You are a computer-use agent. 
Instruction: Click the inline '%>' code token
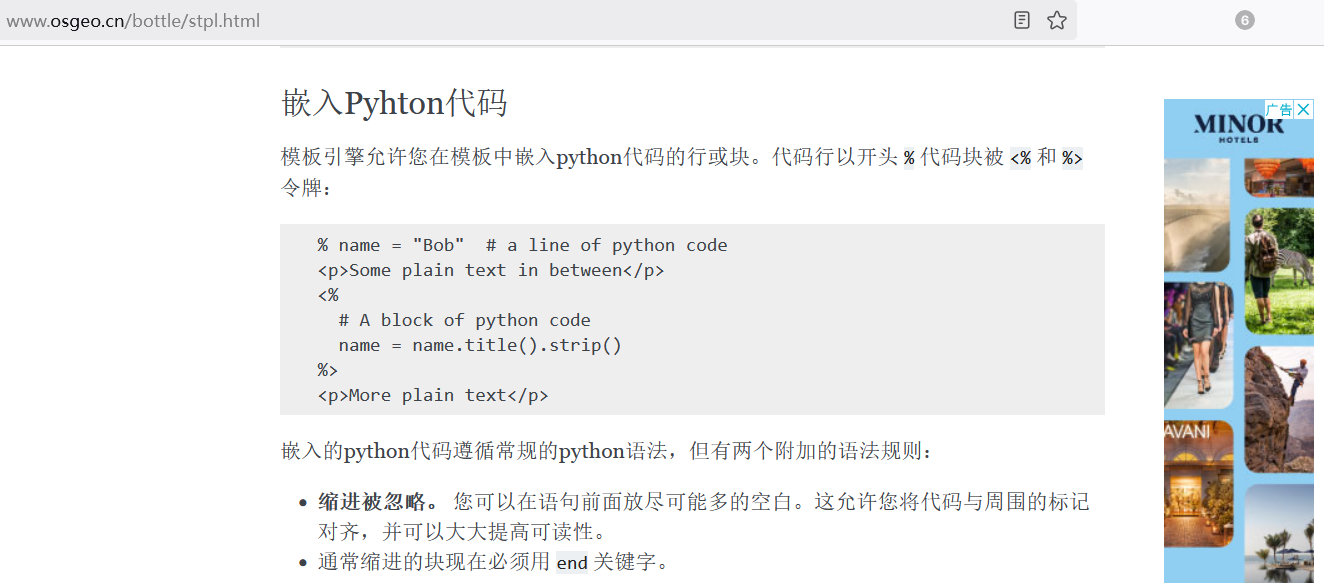[x=1072, y=158]
